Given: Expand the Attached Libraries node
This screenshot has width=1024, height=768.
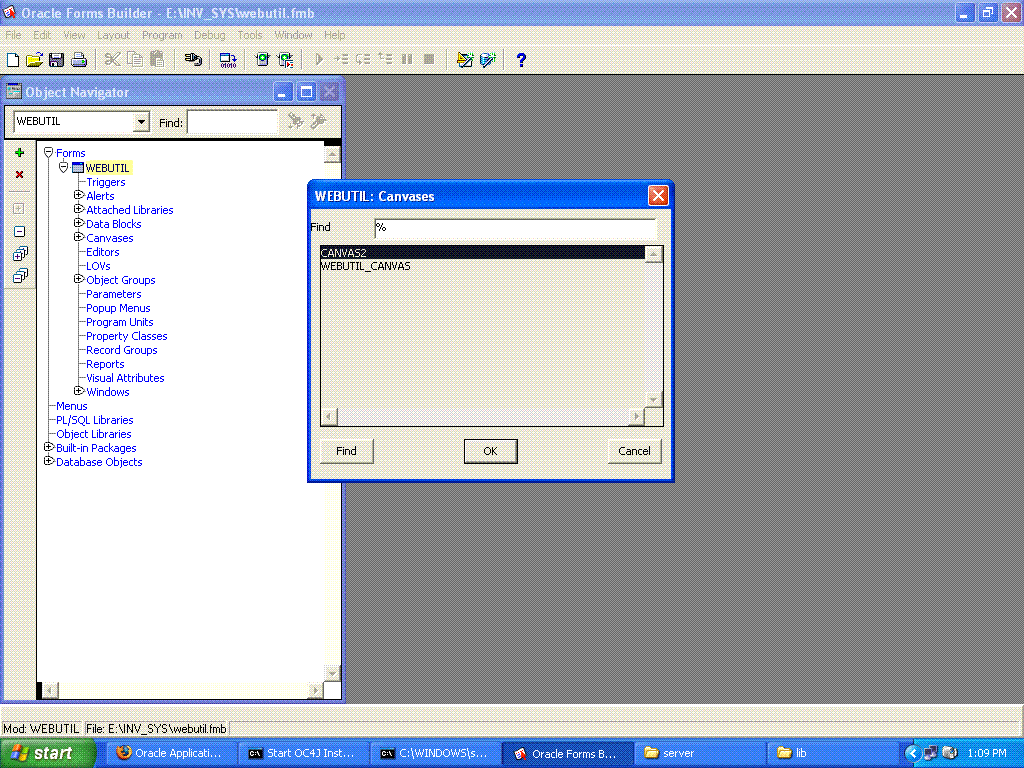Looking at the screenshot, I should pyautogui.click(x=78, y=210).
